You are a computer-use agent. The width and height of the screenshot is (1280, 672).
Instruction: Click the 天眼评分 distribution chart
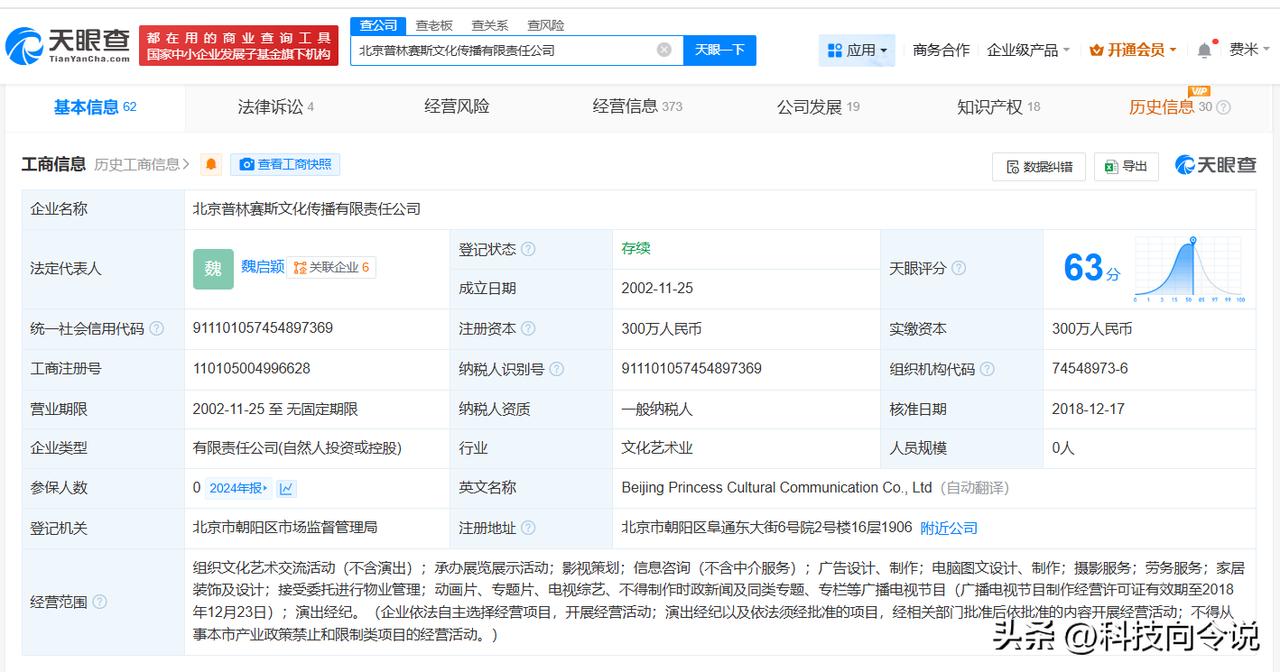(x=1189, y=269)
